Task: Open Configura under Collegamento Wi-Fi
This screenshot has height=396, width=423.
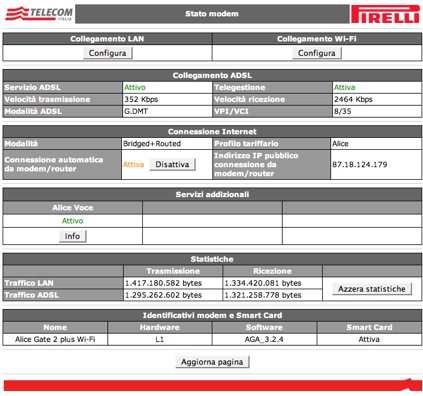Action: (317, 53)
